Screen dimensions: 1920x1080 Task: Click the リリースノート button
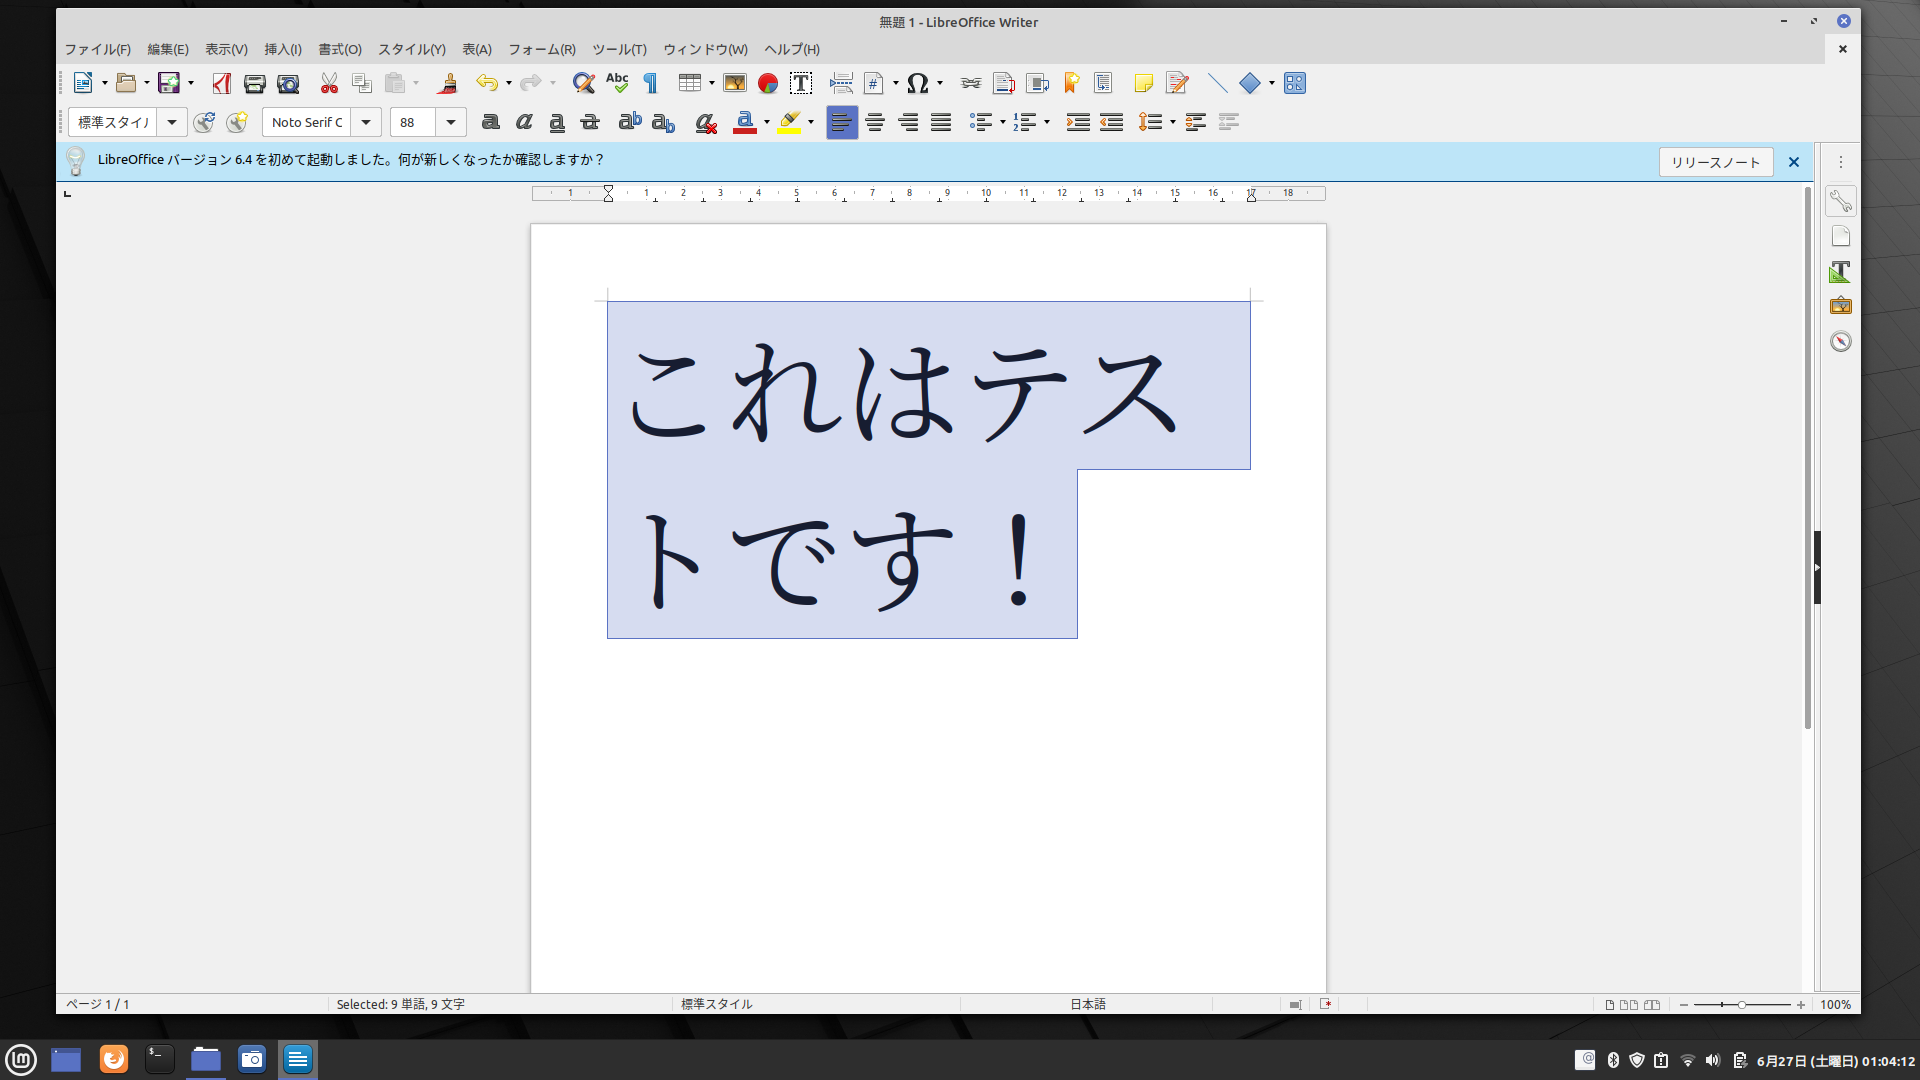click(1716, 162)
